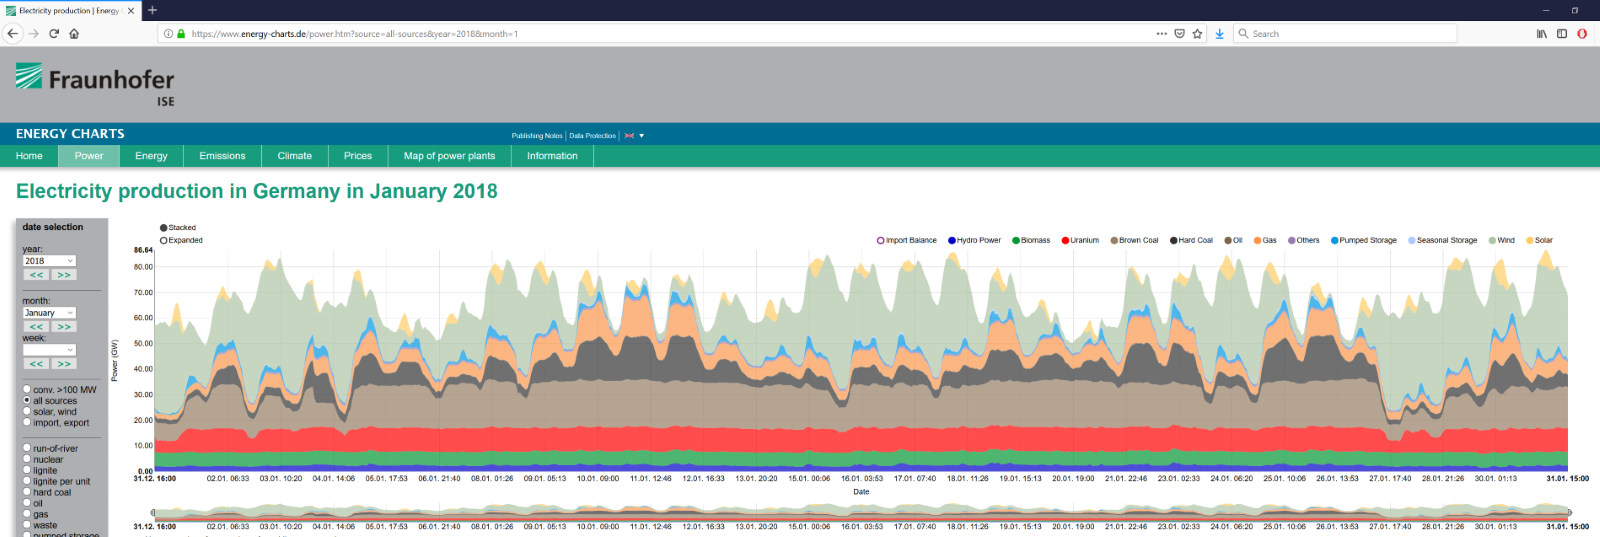Screen dimensions: 1600x537
Task: Open the browser library icon
Action: click(x=1541, y=34)
